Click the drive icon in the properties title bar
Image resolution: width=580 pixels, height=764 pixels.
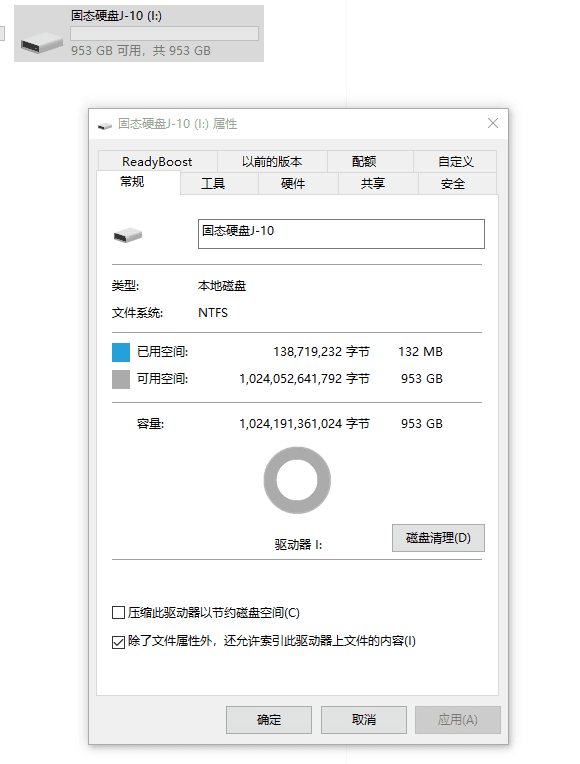coord(105,126)
